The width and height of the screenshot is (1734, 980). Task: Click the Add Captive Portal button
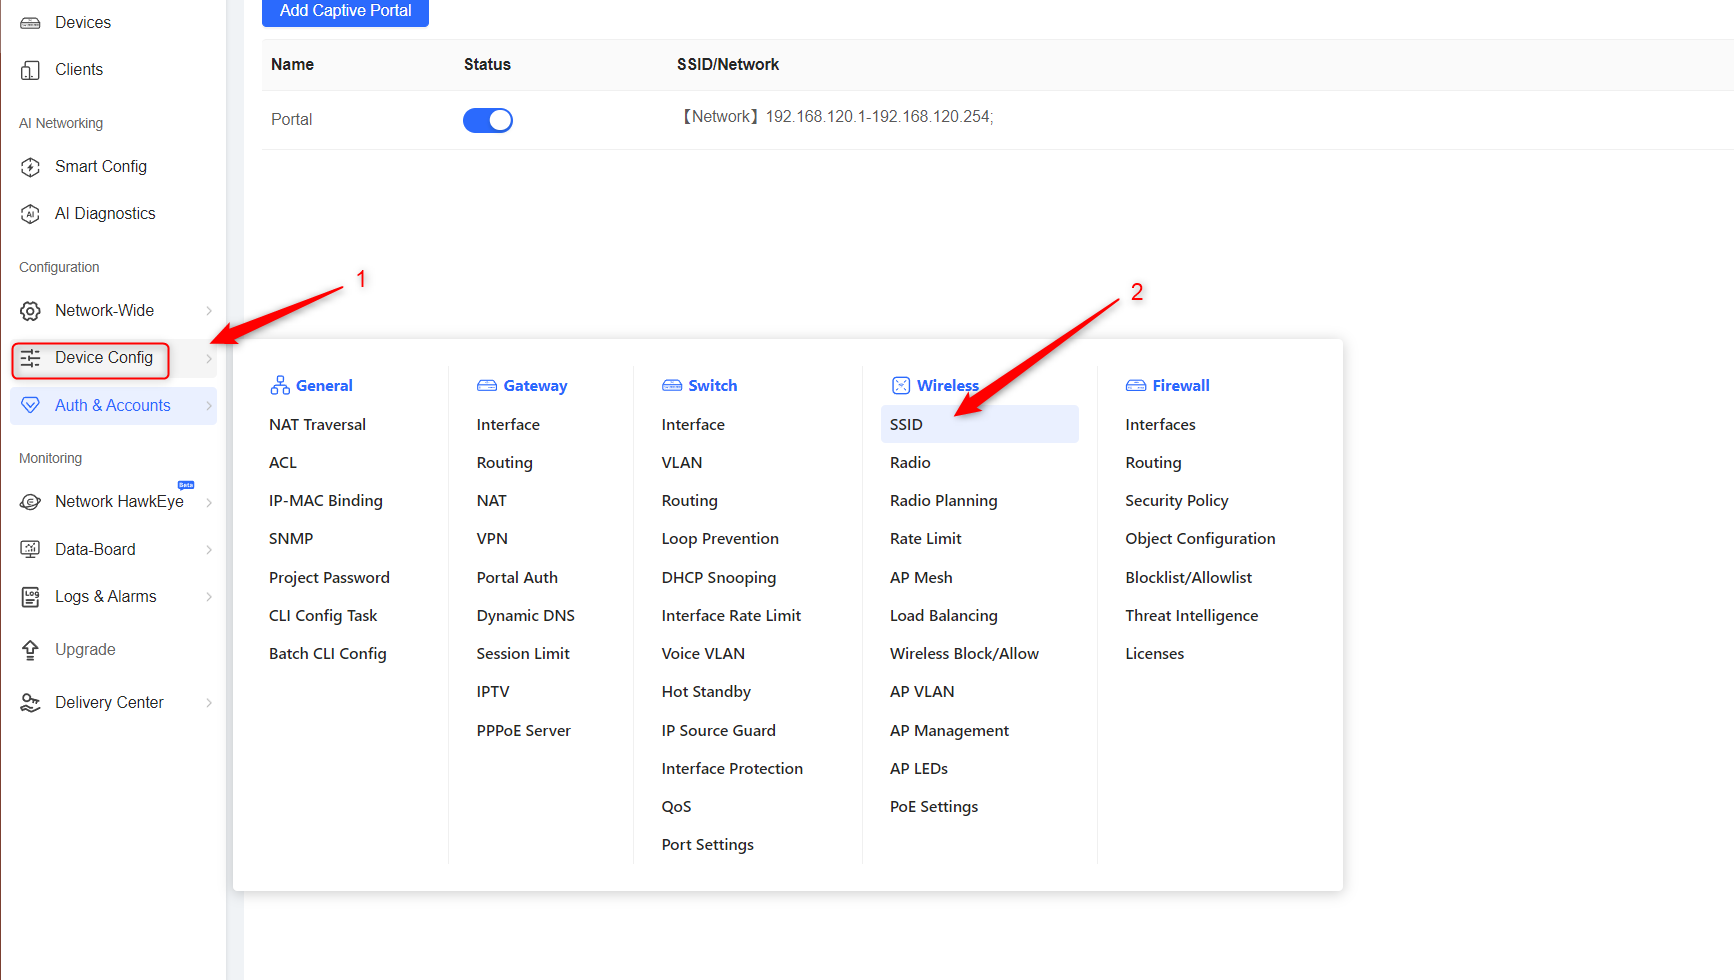tap(345, 11)
